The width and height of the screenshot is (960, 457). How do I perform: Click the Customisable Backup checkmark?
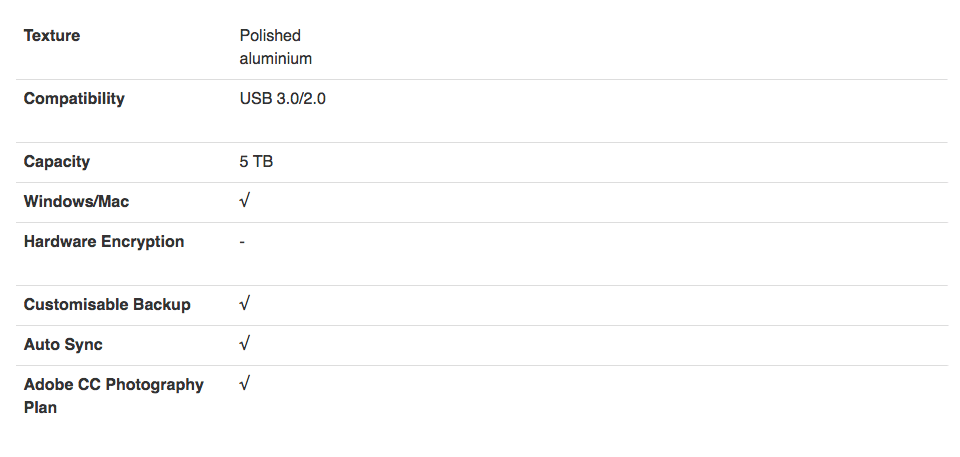coord(244,304)
